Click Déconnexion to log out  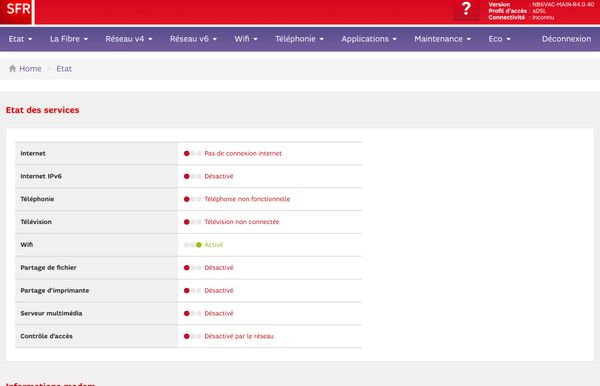566,39
